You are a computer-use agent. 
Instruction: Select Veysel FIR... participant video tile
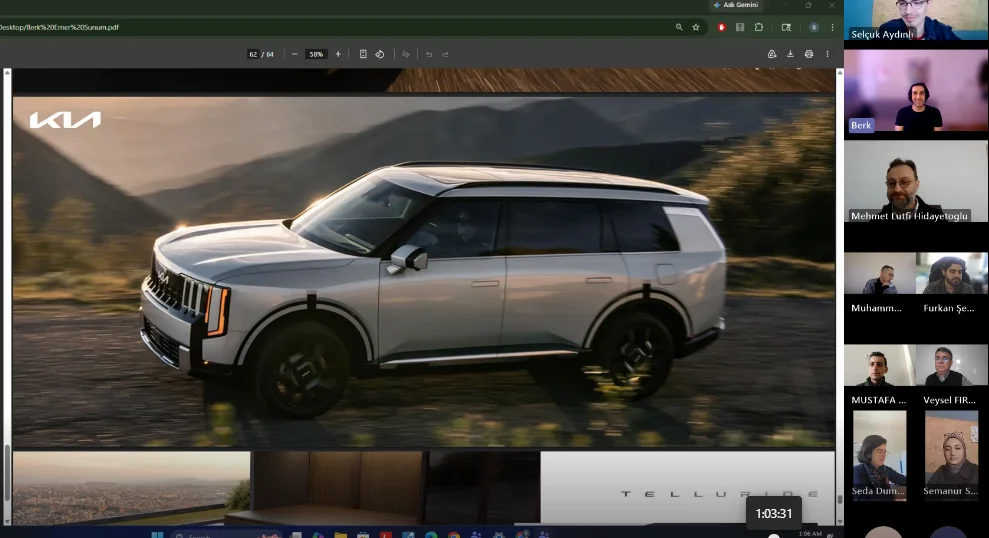pyautogui.click(x=952, y=365)
